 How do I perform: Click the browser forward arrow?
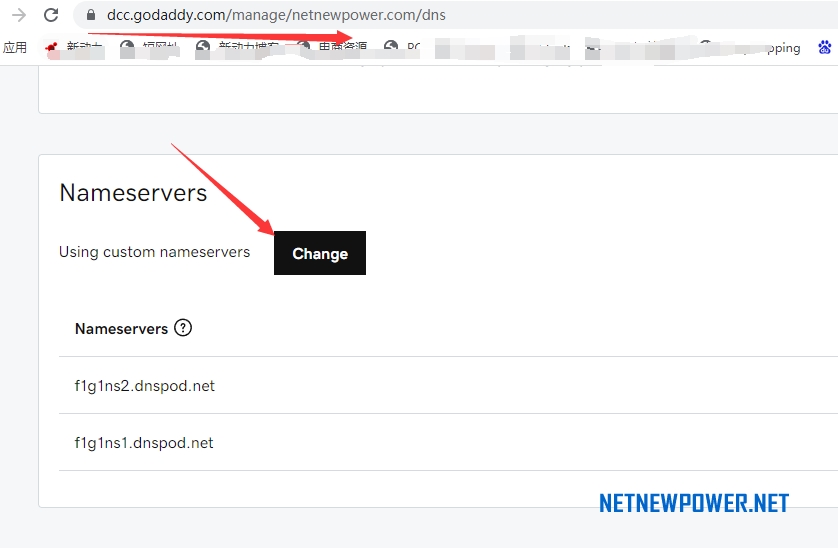coord(19,15)
